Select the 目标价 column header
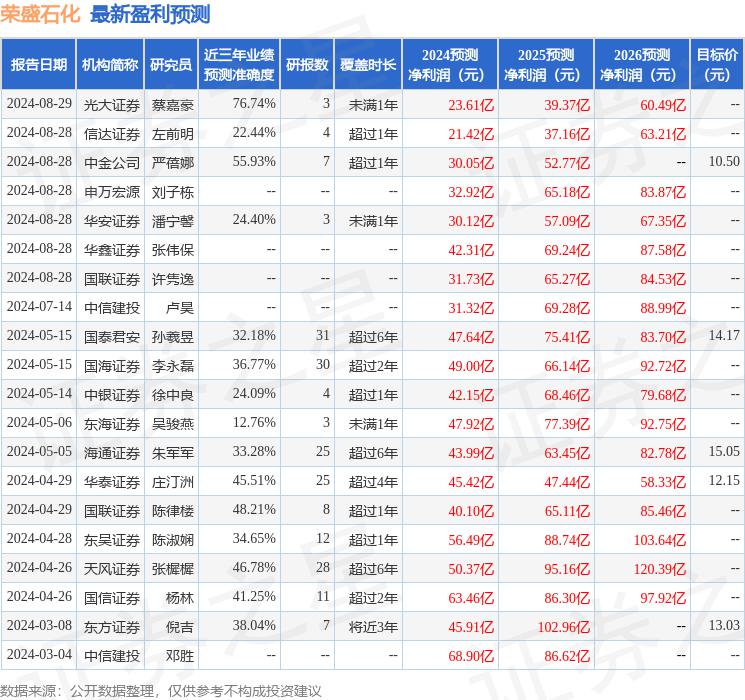 pyautogui.click(x=717, y=65)
